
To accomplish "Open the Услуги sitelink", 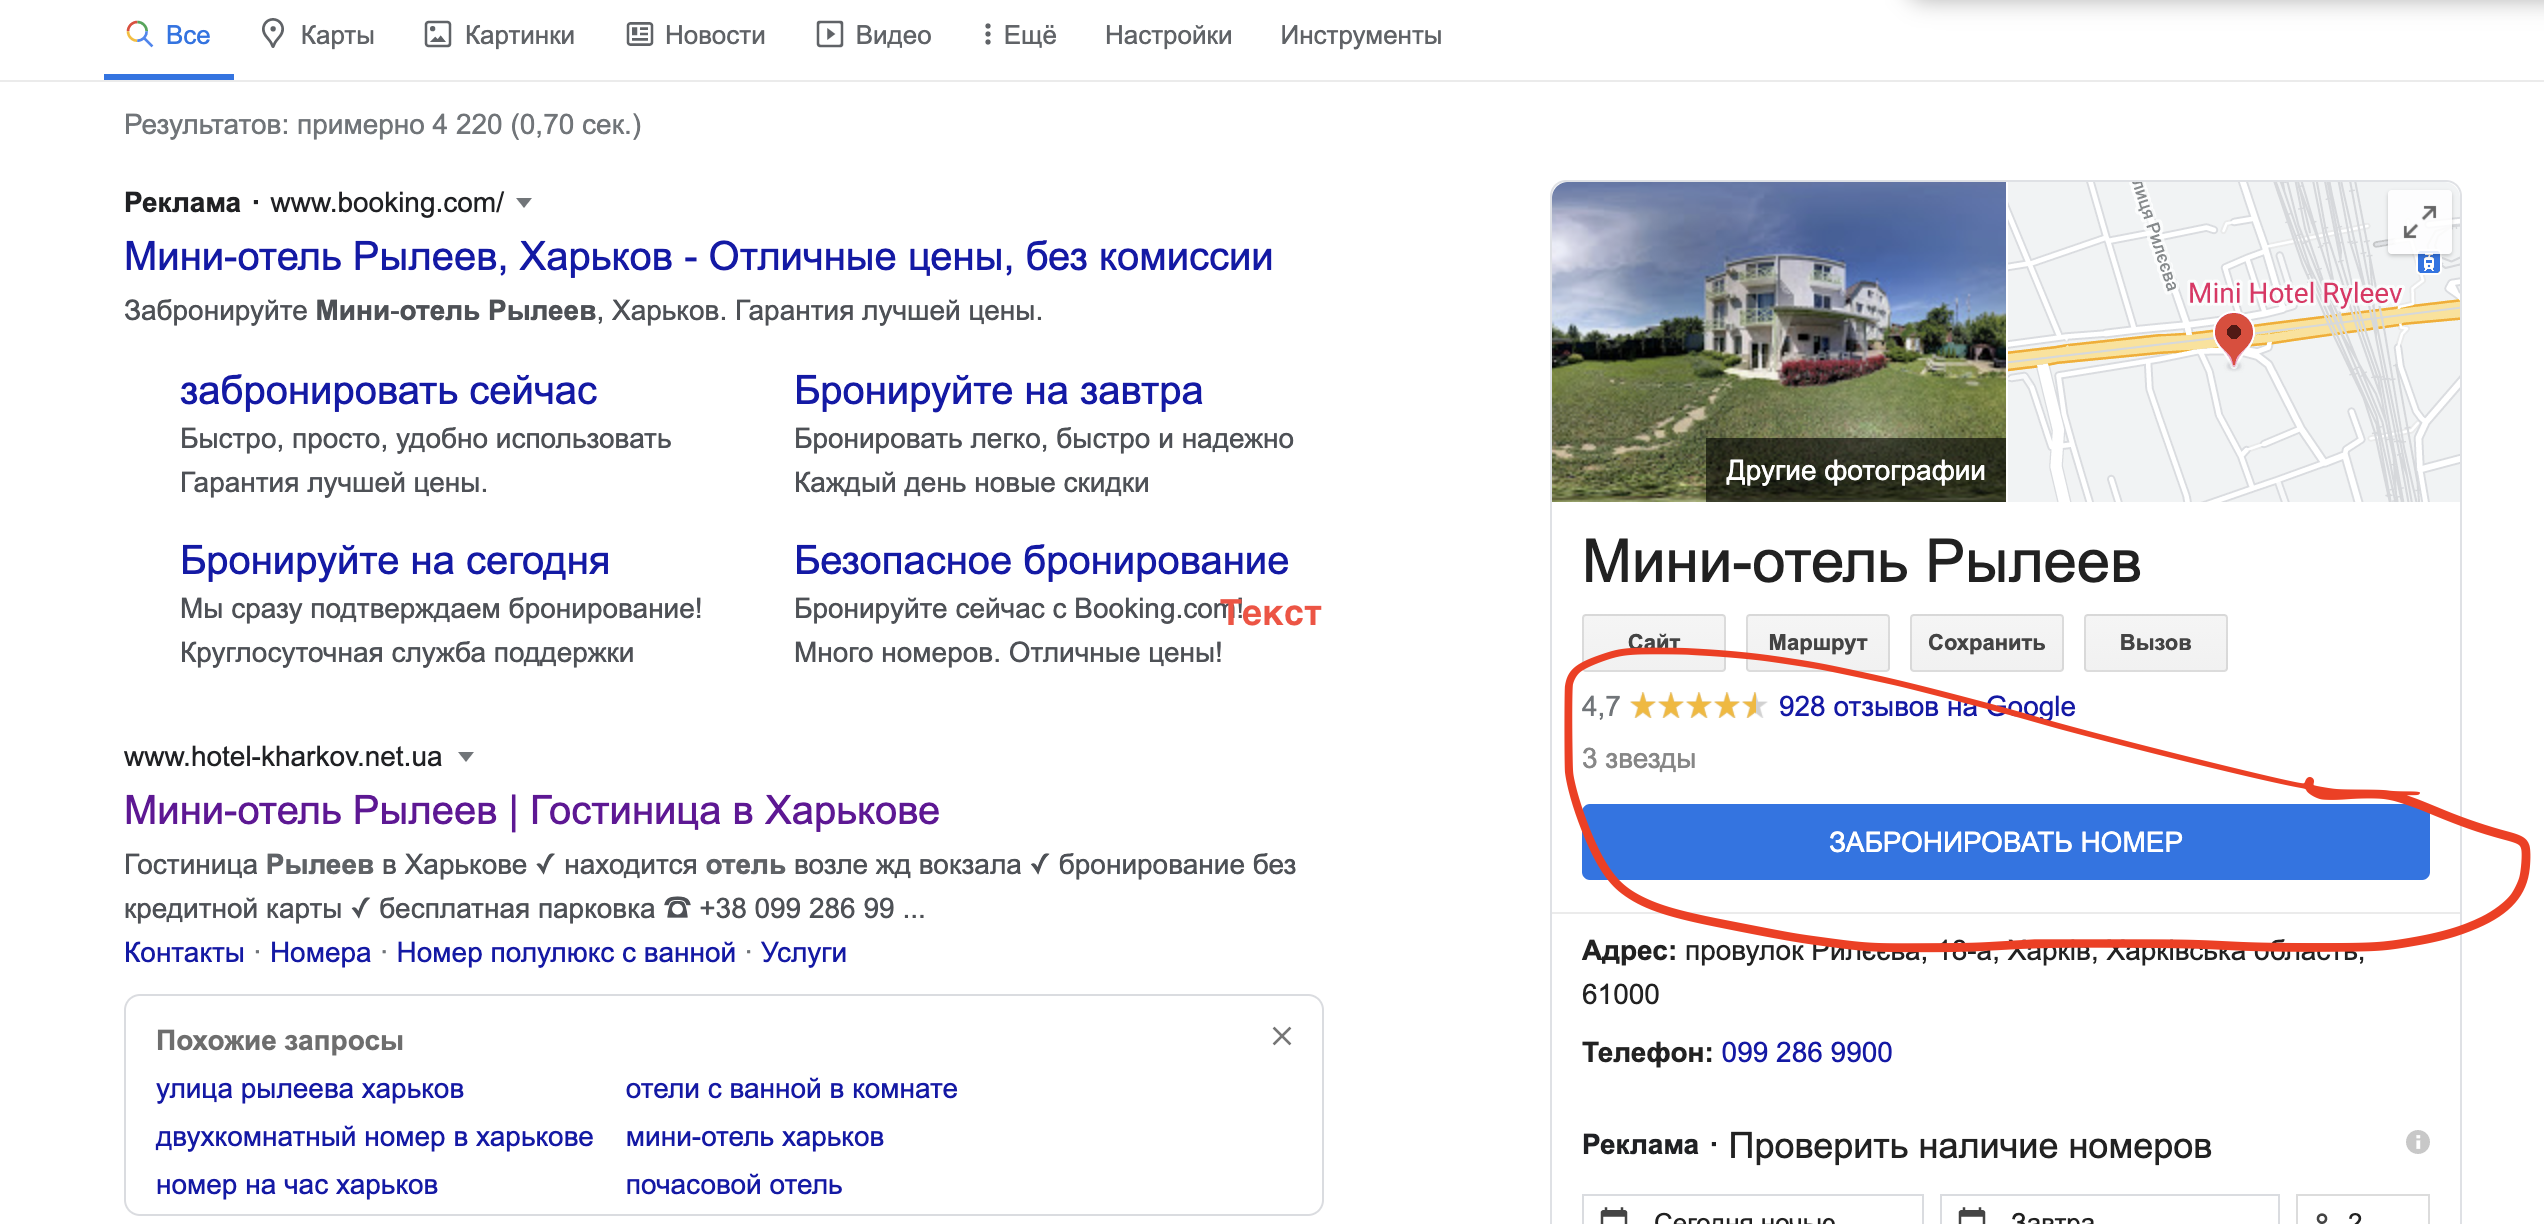I will click(x=803, y=953).
